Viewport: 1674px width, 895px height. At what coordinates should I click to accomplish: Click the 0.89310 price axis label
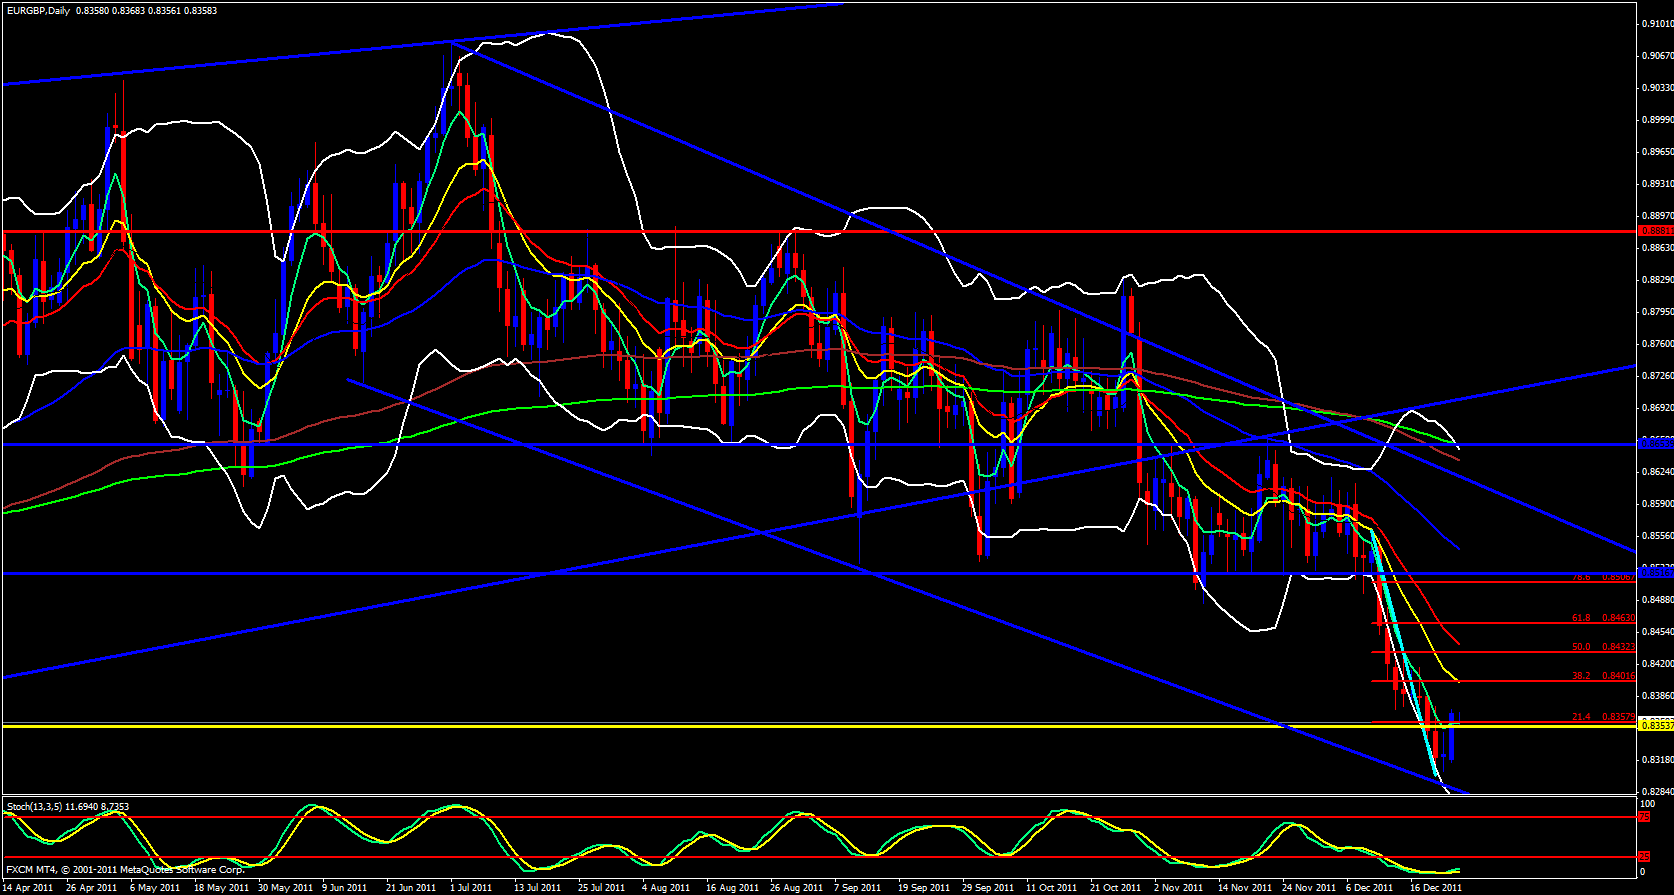(1658, 184)
